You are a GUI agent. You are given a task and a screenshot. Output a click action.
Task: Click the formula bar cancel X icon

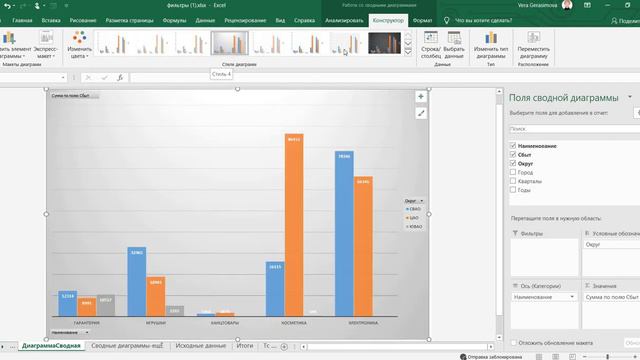[88, 78]
